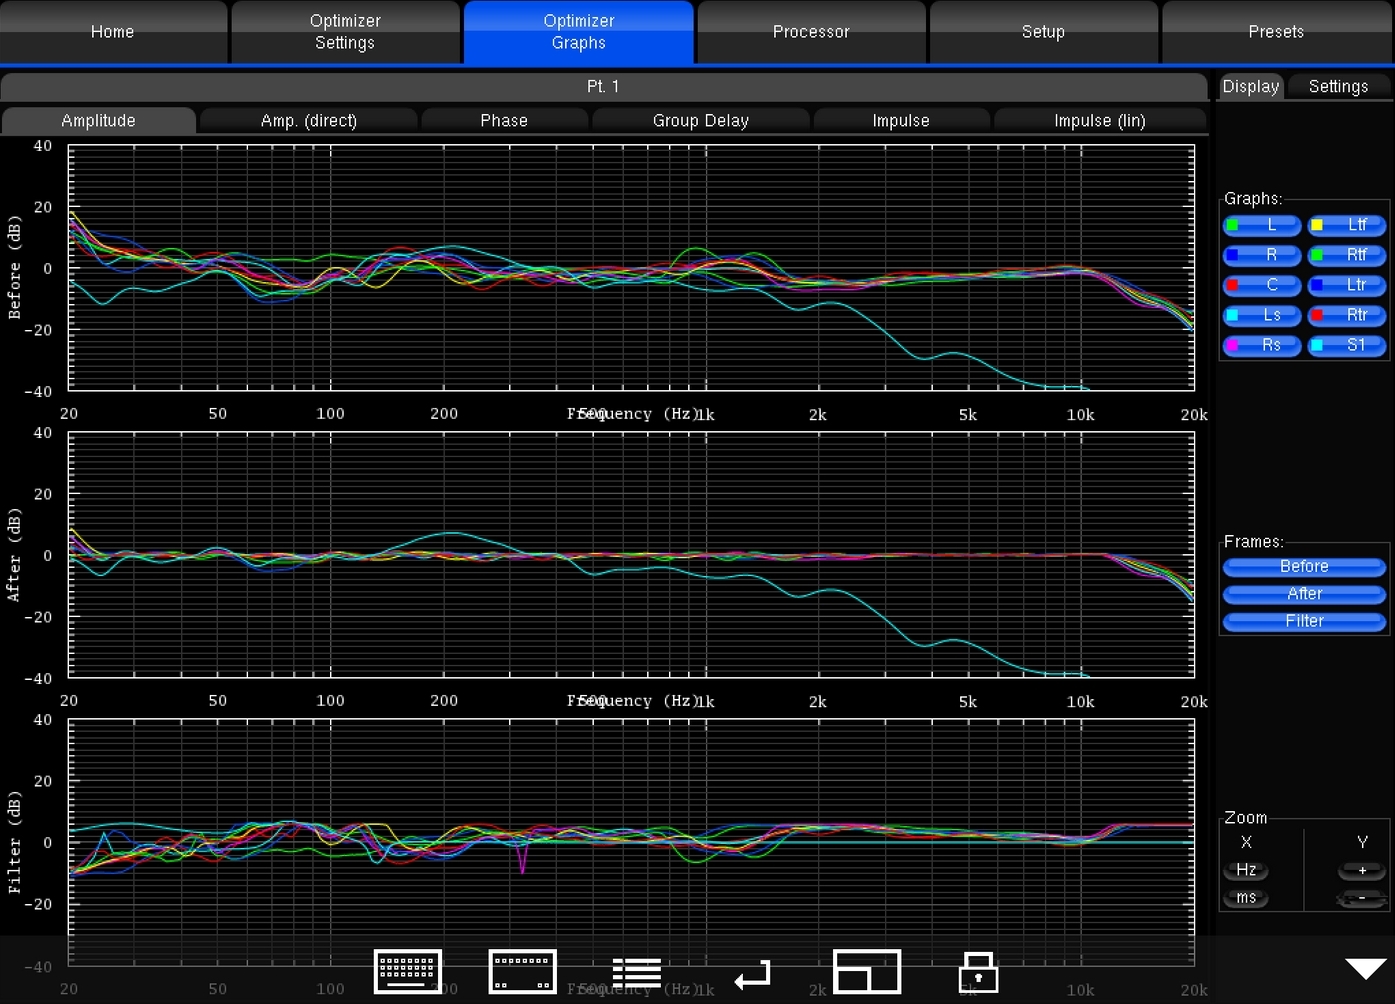Toggle the Rs channel graph
Viewport: 1395px width, 1004px height.
pyautogui.click(x=1262, y=345)
